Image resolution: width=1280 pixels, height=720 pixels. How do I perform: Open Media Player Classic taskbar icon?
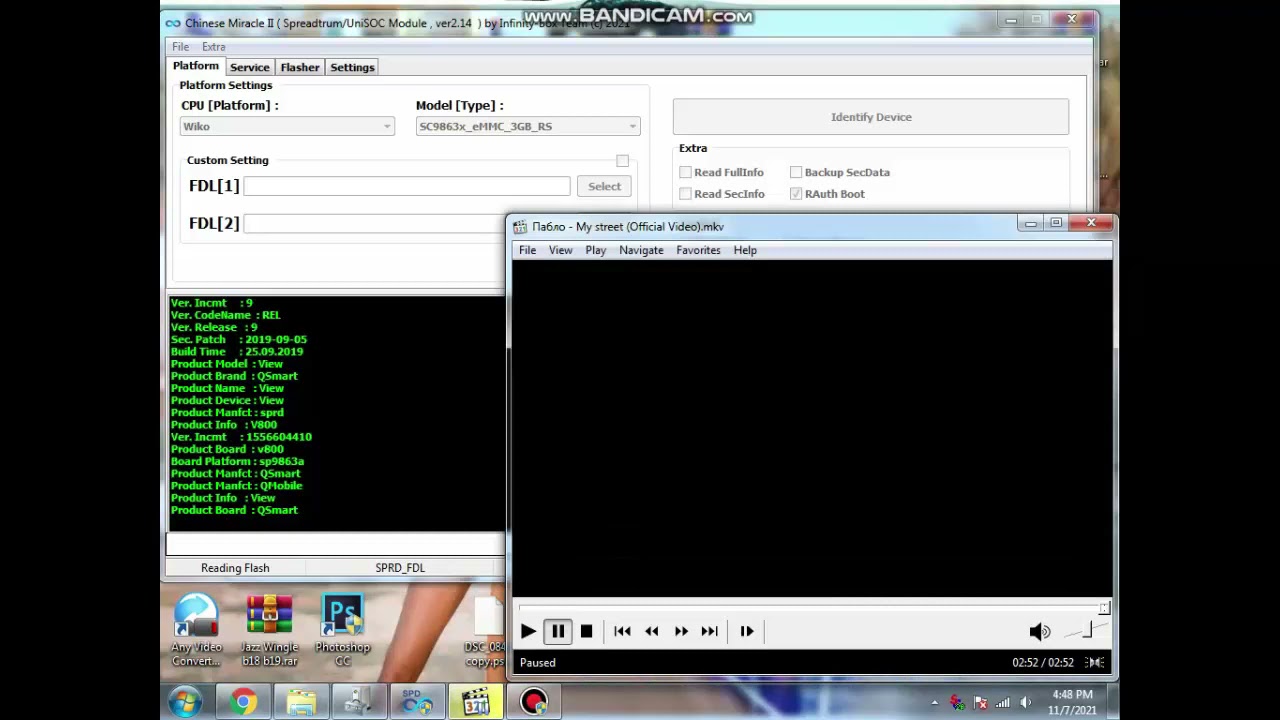point(475,702)
